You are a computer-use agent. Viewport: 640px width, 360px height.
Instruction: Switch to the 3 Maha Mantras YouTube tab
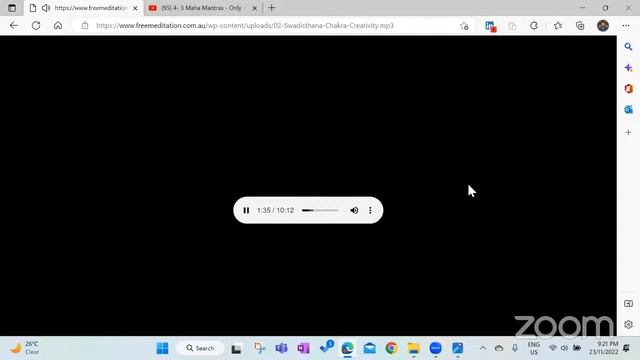pos(202,8)
